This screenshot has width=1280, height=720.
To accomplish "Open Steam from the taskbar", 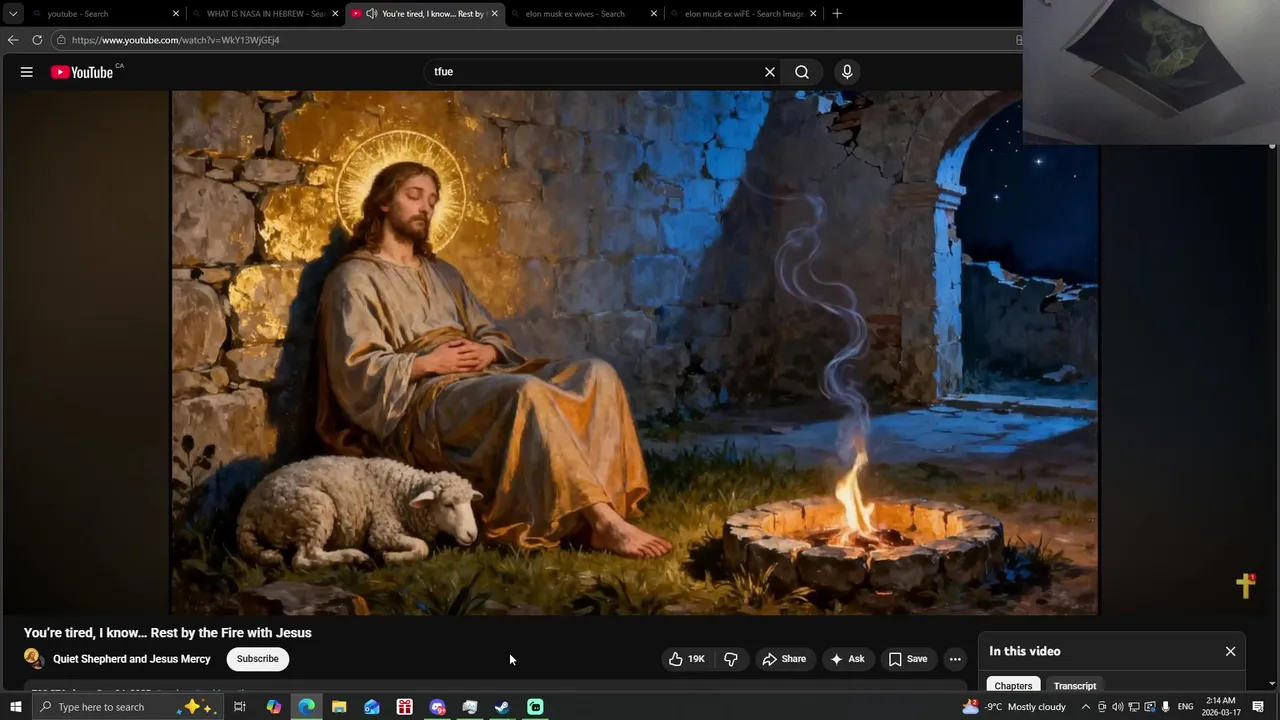I will 502,707.
